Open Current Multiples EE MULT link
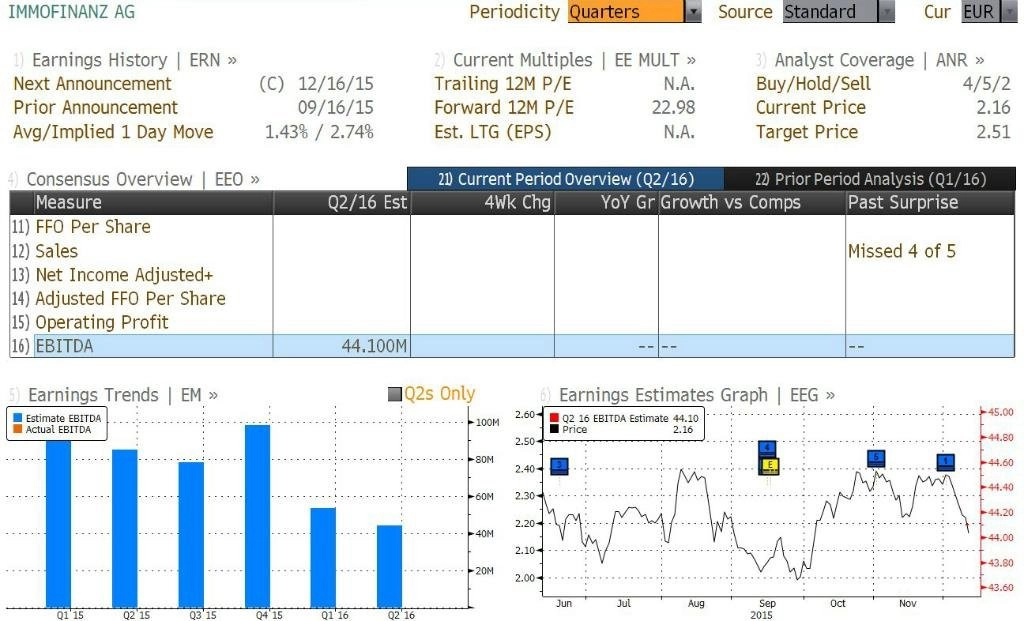Screen dimensions: 1024x621 coord(574,60)
